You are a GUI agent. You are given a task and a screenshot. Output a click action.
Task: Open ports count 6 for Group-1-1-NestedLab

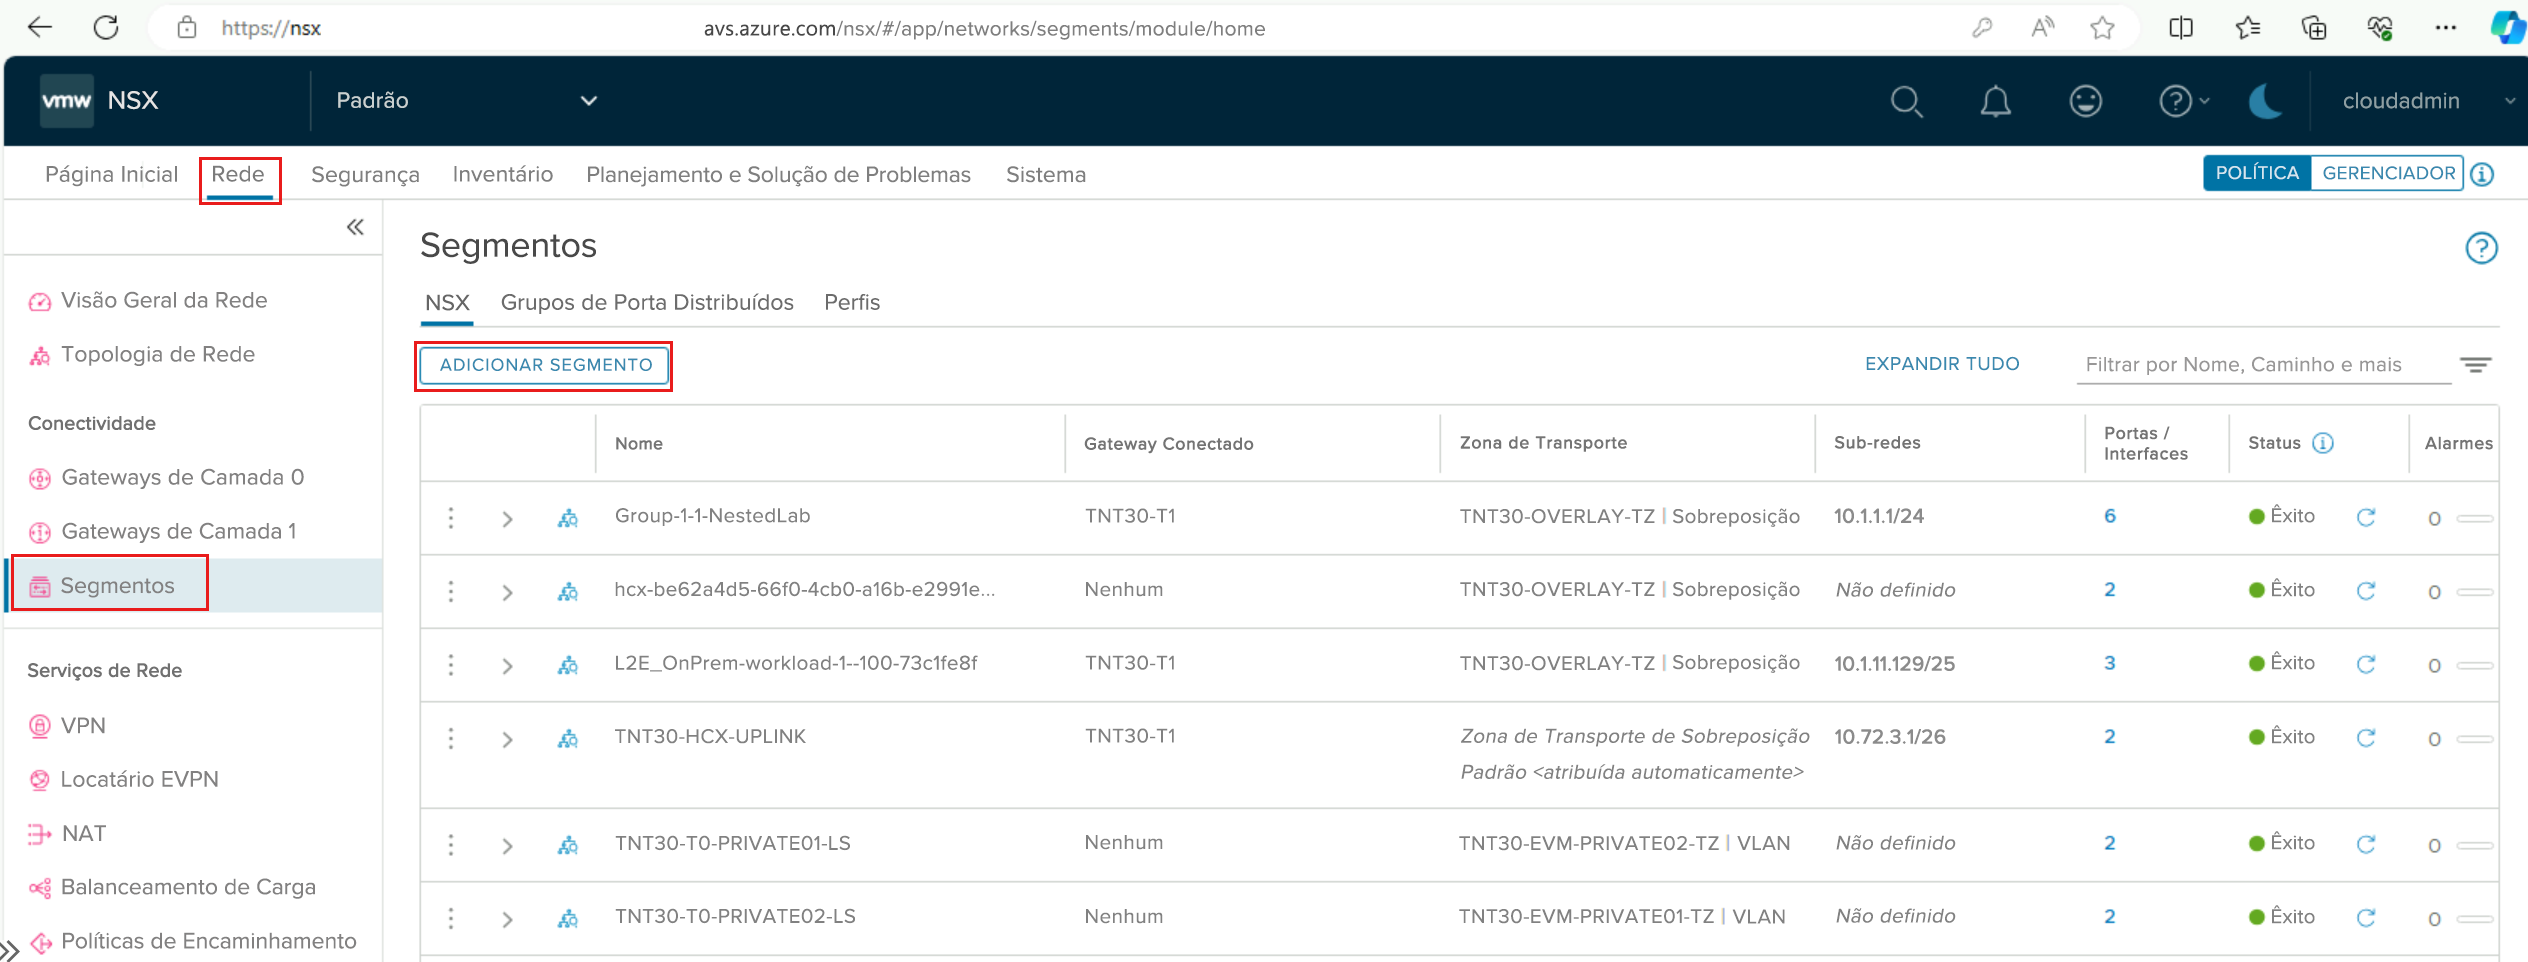(x=2110, y=516)
